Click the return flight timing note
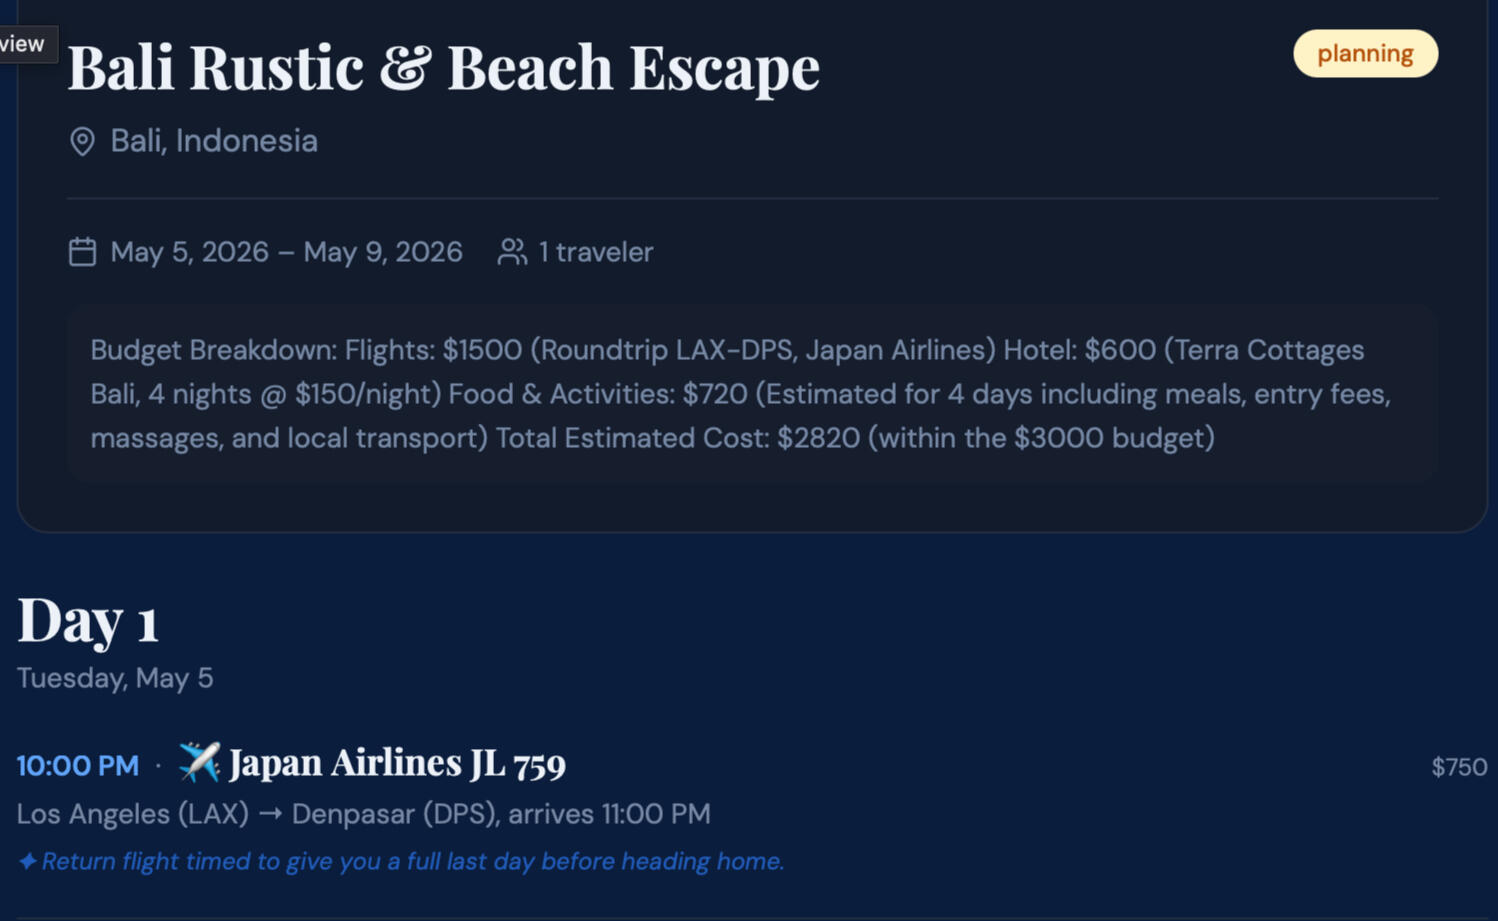Viewport: 1498px width, 921px height. [412, 861]
